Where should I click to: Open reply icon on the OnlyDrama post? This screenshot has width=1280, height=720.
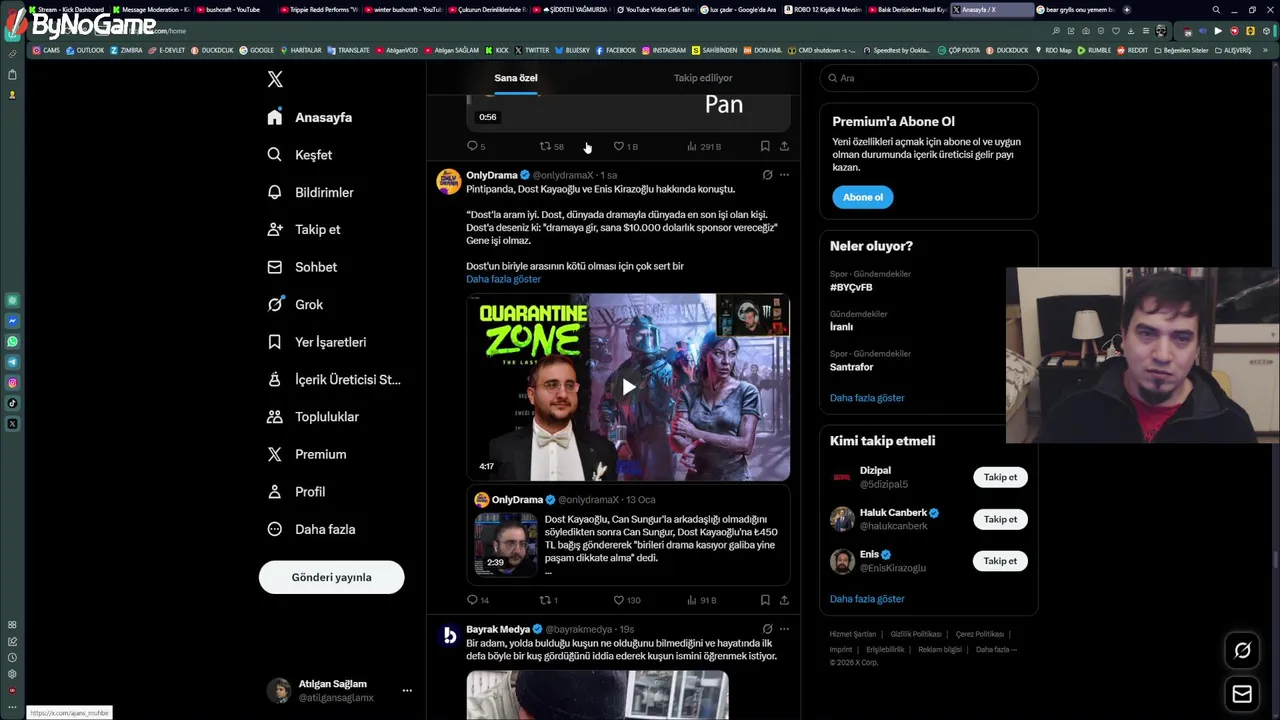pos(473,600)
